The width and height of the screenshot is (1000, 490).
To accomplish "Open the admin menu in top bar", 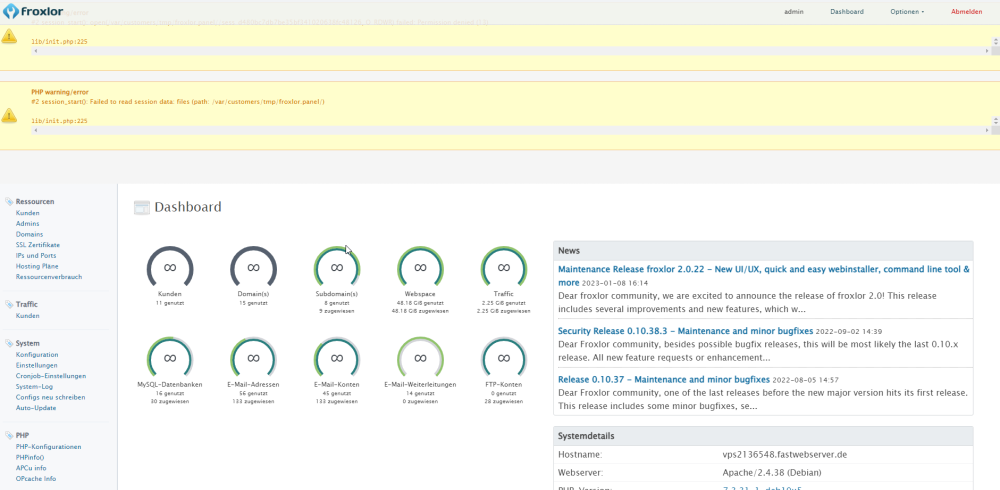I will click(x=794, y=12).
